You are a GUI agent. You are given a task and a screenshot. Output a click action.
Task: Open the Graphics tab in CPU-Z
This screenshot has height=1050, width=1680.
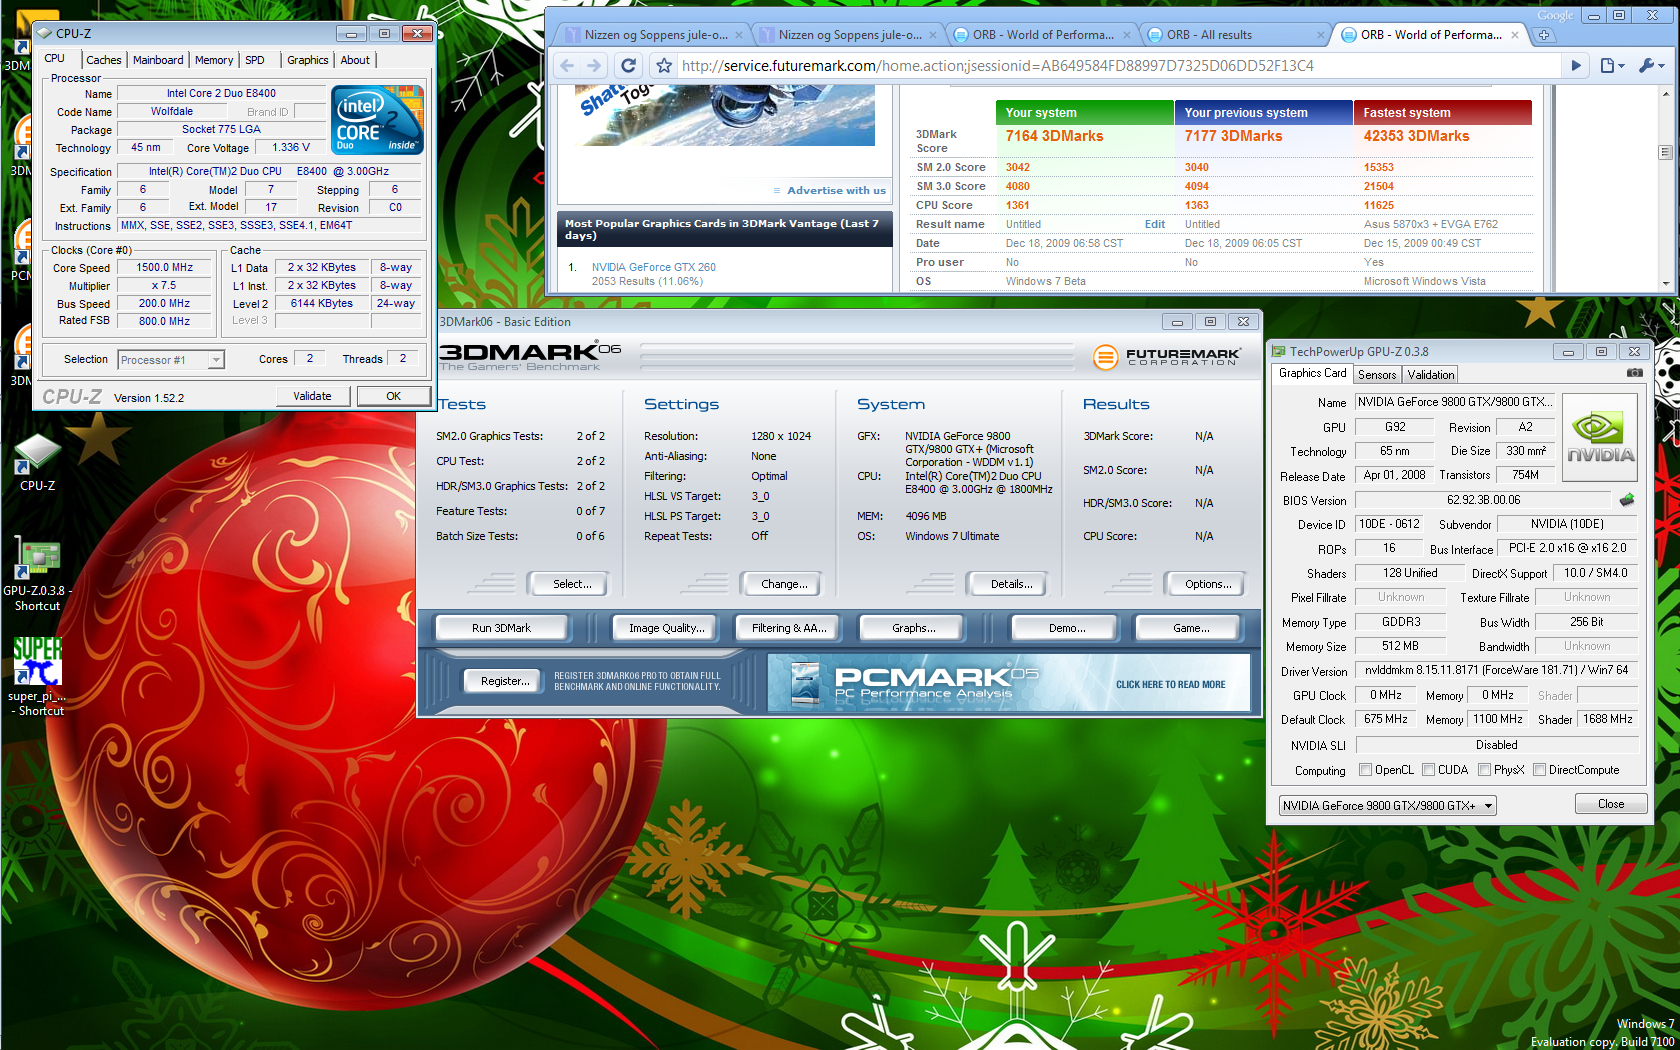pyautogui.click(x=307, y=60)
